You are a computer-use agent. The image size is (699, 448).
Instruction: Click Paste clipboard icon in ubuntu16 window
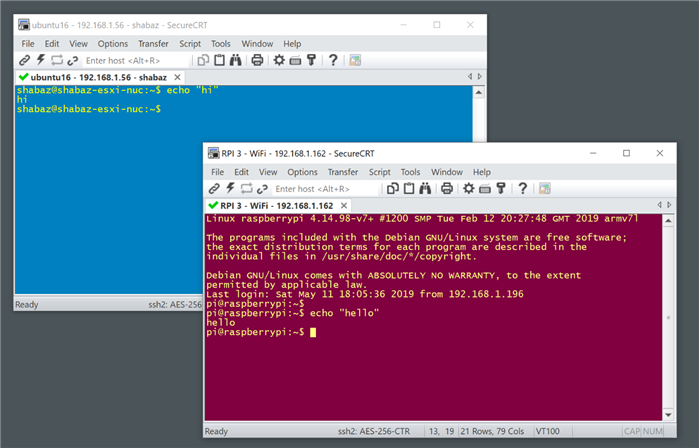tap(219, 60)
